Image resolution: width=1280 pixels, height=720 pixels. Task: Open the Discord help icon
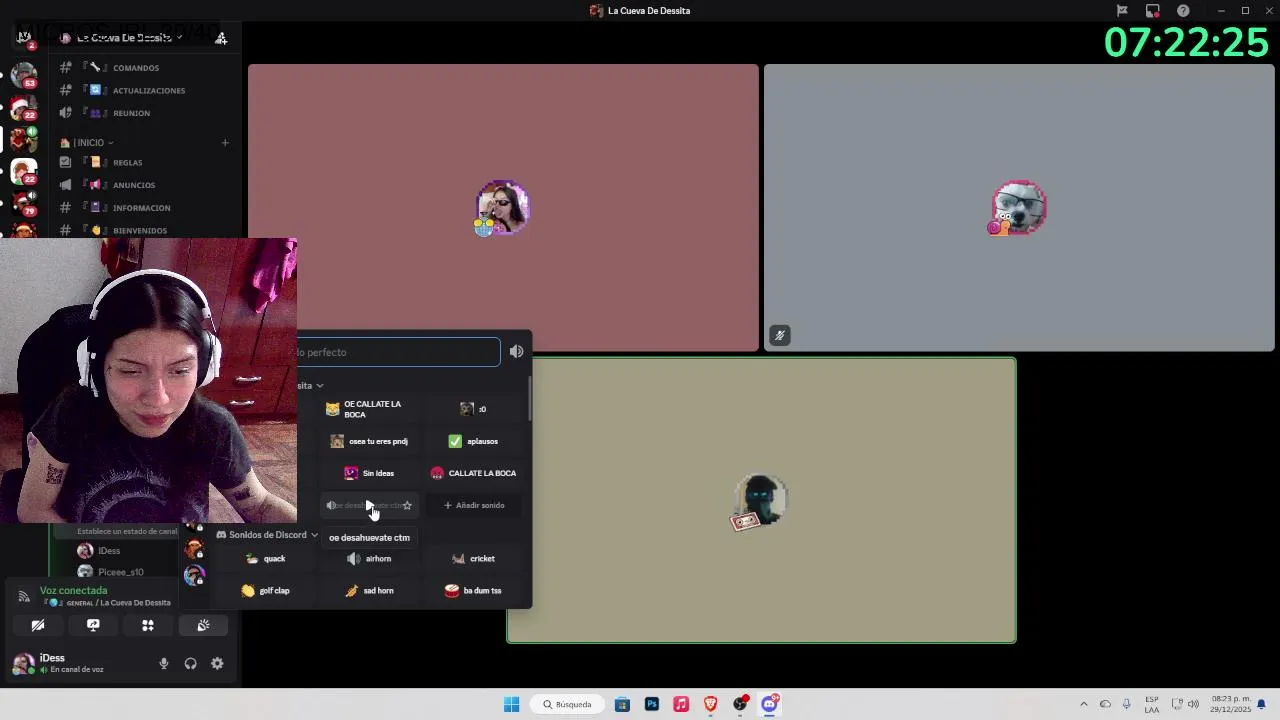pyautogui.click(x=1183, y=10)
